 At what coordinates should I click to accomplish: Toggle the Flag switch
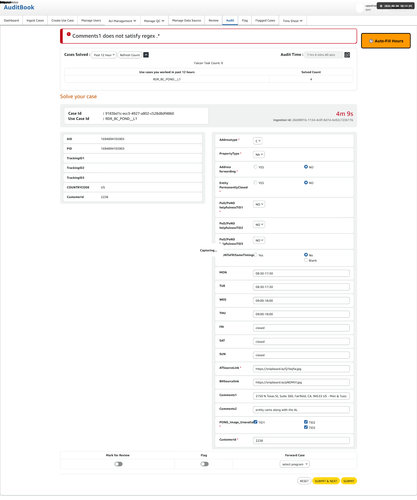[204, 464]
